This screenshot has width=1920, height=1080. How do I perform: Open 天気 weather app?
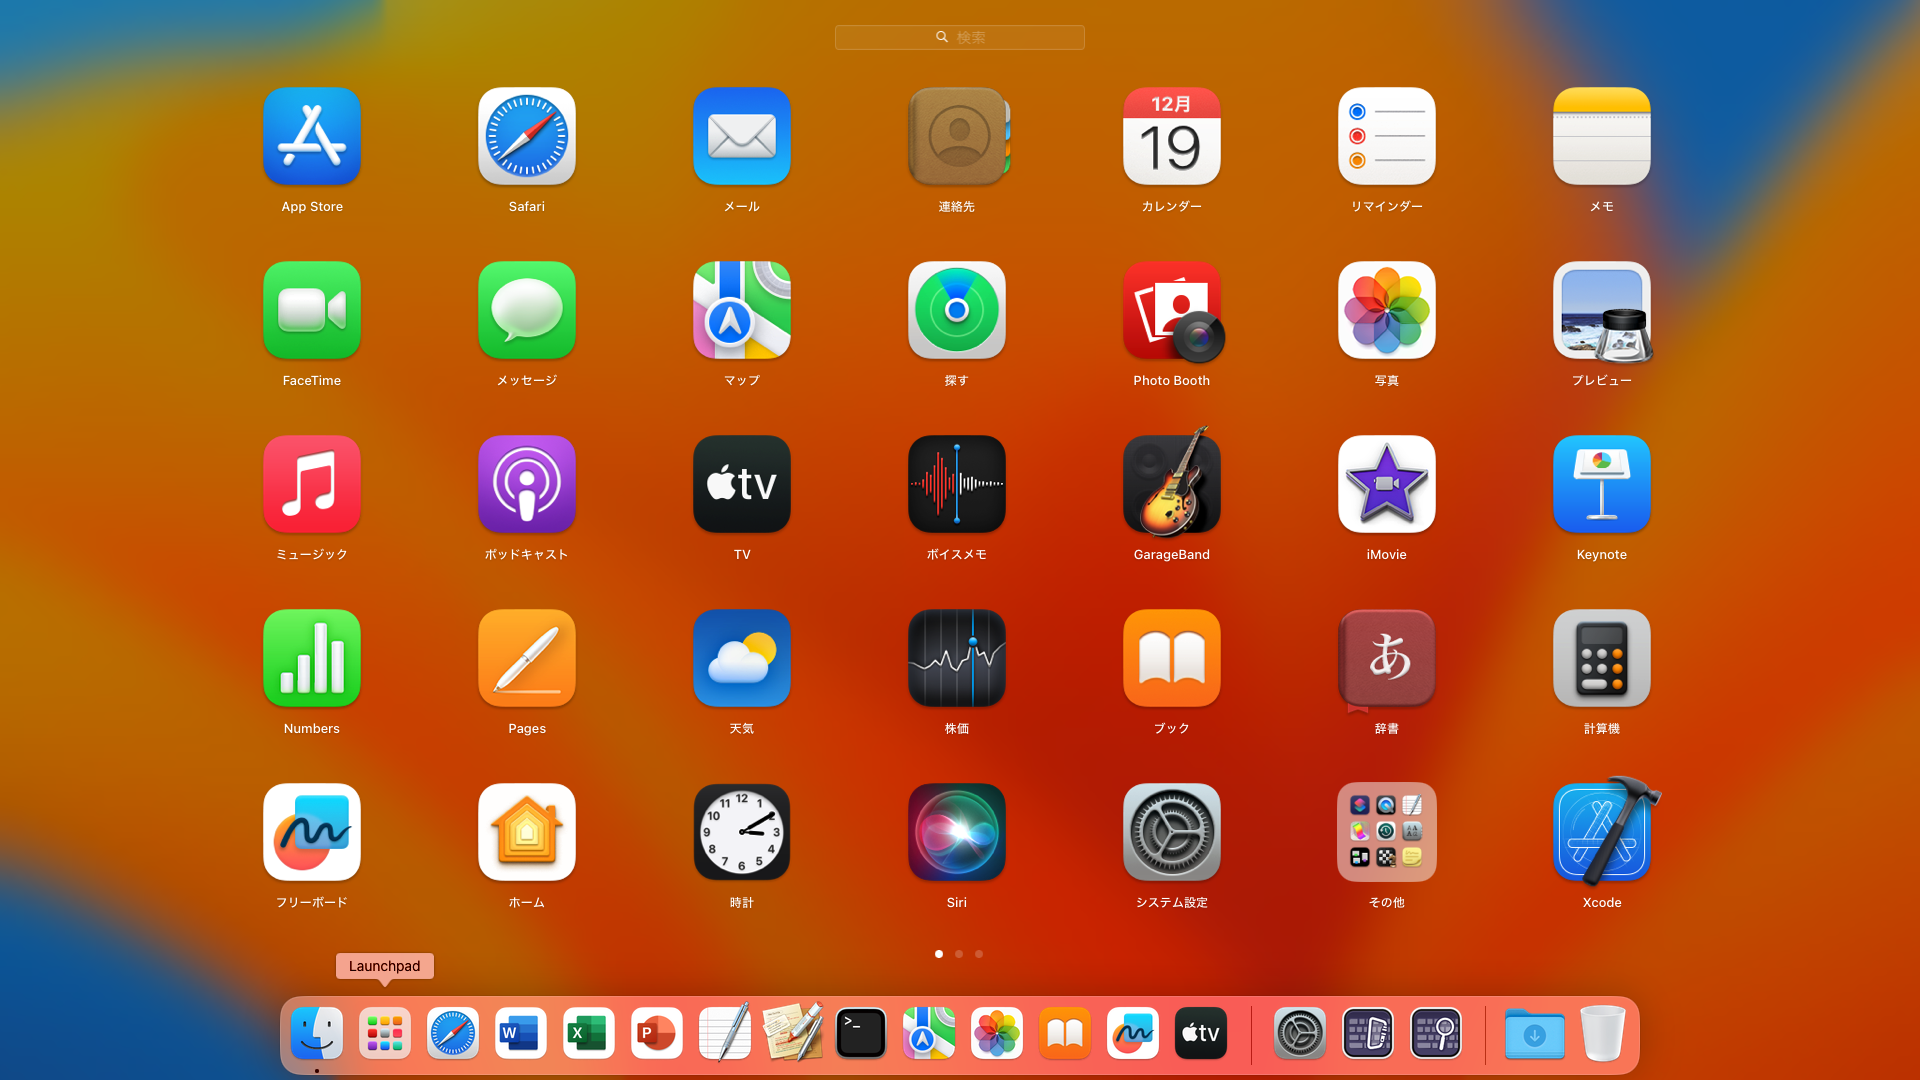pos(742,658)
